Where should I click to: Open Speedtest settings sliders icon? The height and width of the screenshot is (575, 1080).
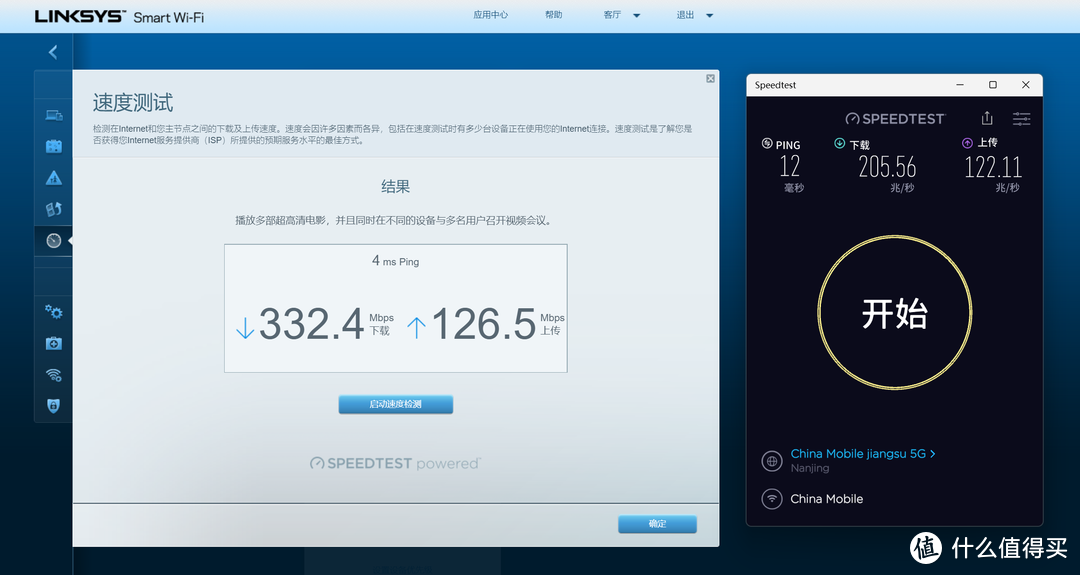tap(1021, 118)
